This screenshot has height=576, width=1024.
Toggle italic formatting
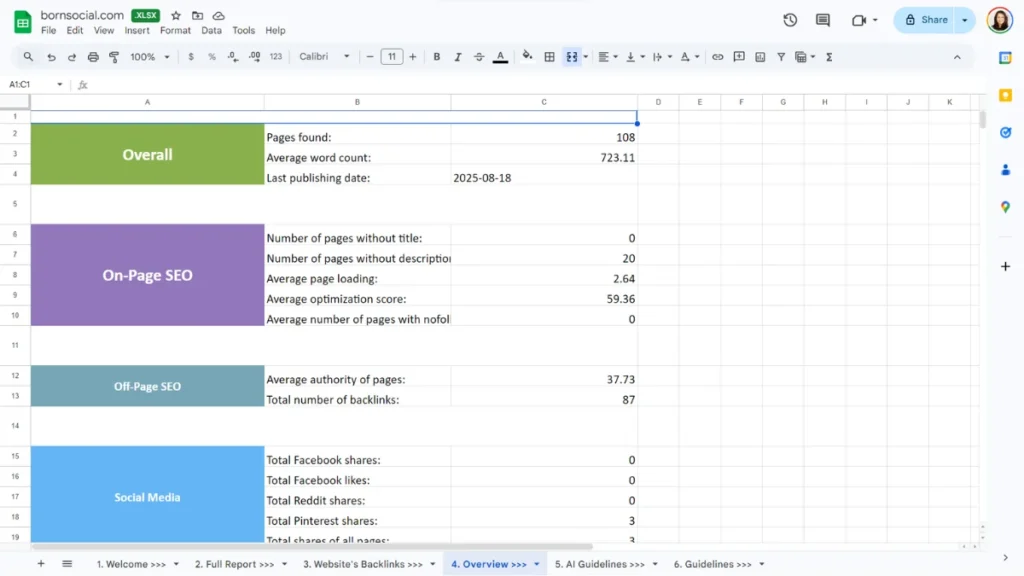pyautogui.click(x=458, y=57)
